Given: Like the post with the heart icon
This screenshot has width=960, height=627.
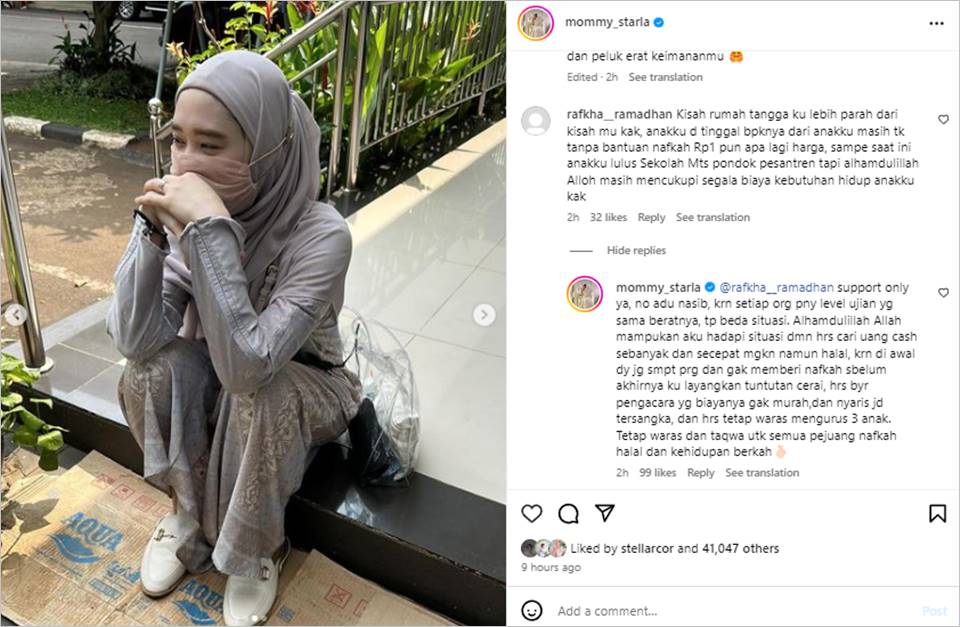Looking at the screenshot, I should pyautogui.click(x=531, y=513).
